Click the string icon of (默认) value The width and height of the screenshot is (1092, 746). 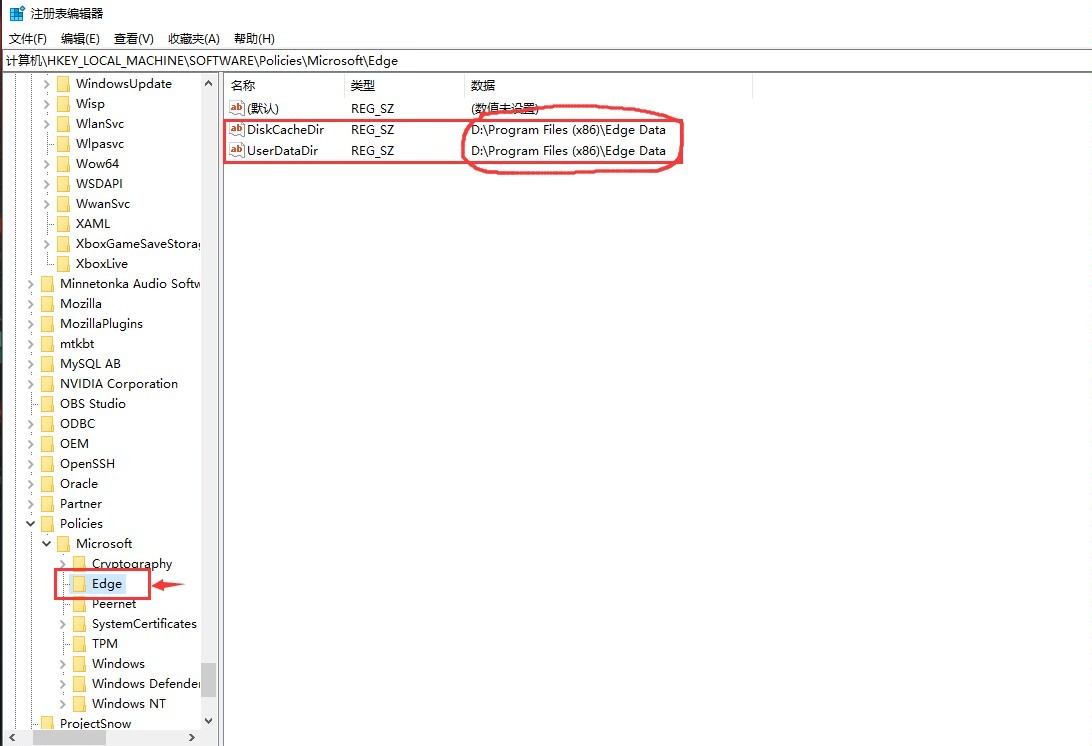point(237,108)
